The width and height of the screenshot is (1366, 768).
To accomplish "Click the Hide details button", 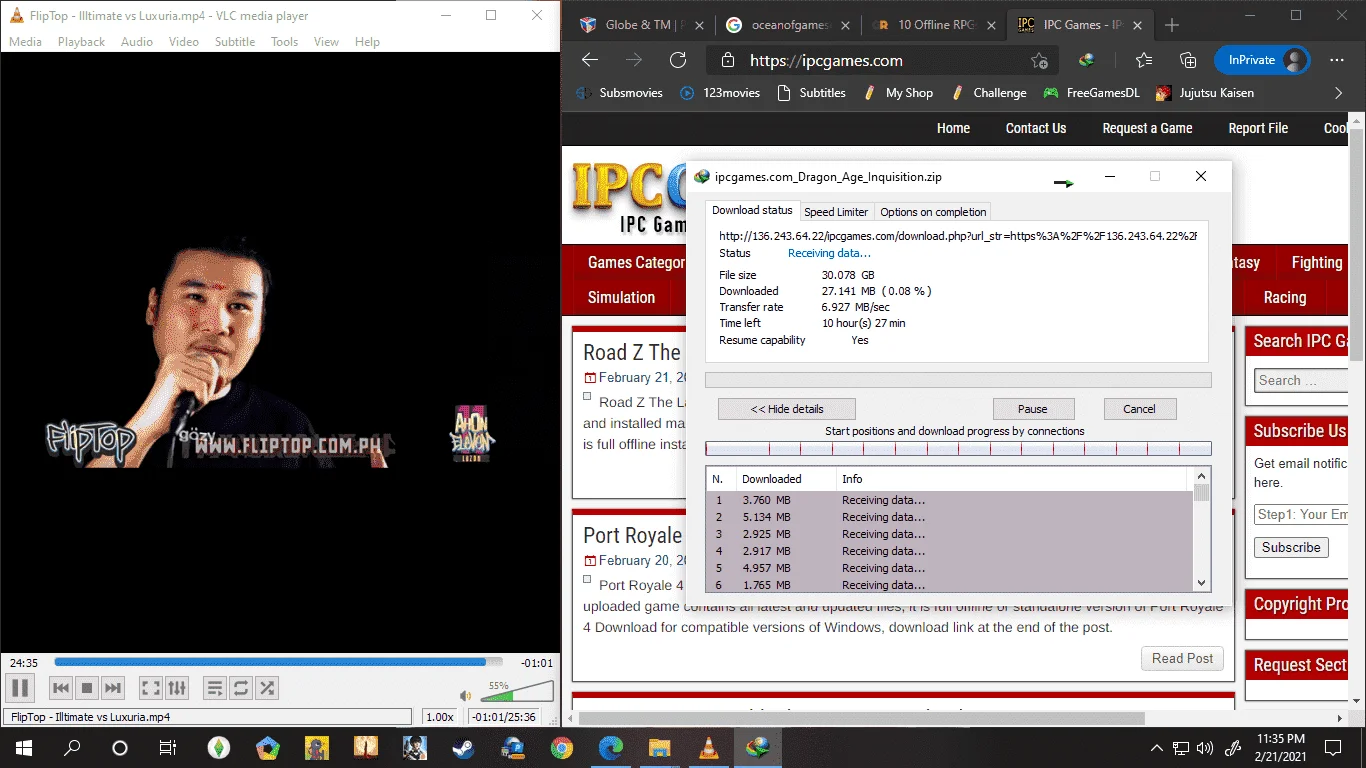I will coord(787,409).
